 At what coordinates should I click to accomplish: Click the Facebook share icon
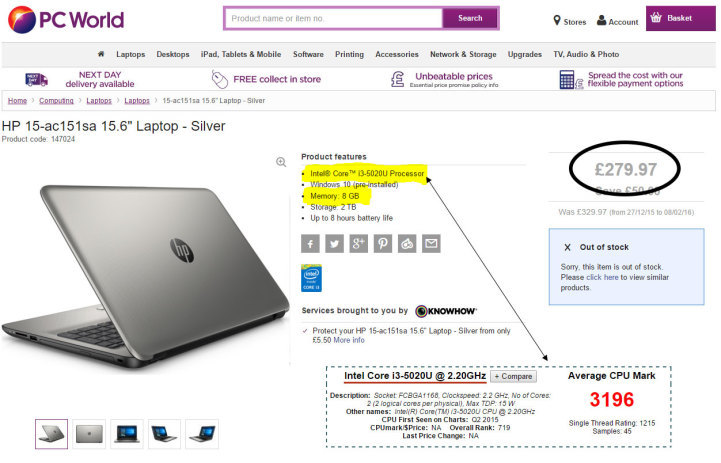[310, 244]
